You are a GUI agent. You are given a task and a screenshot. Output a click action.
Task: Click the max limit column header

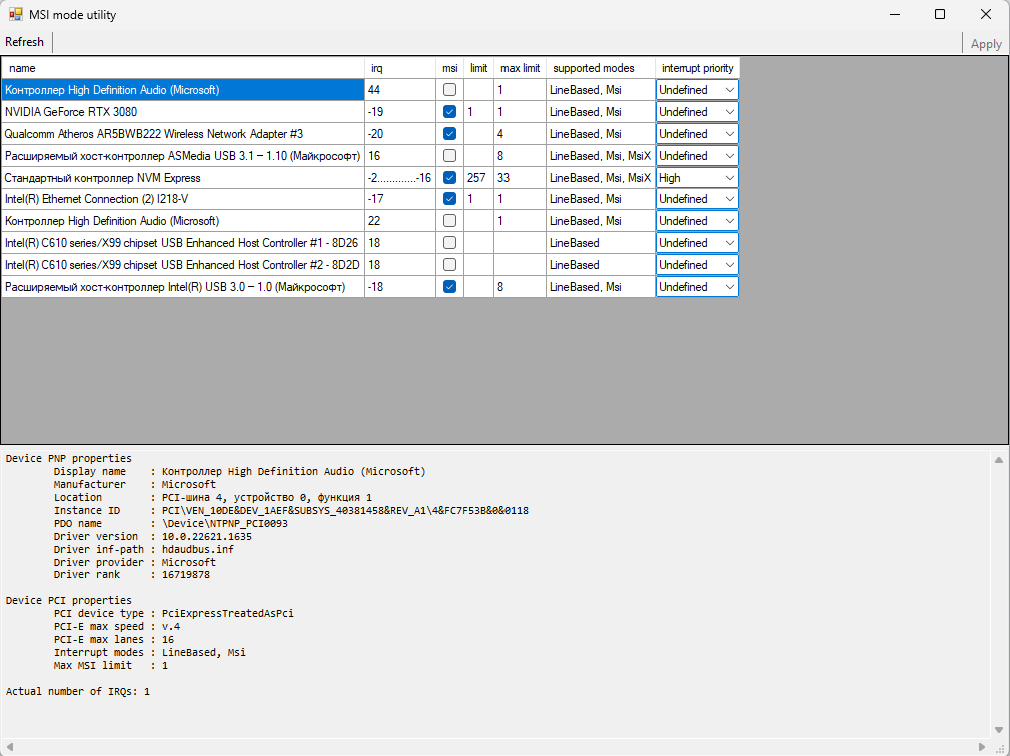coord(520,68)
